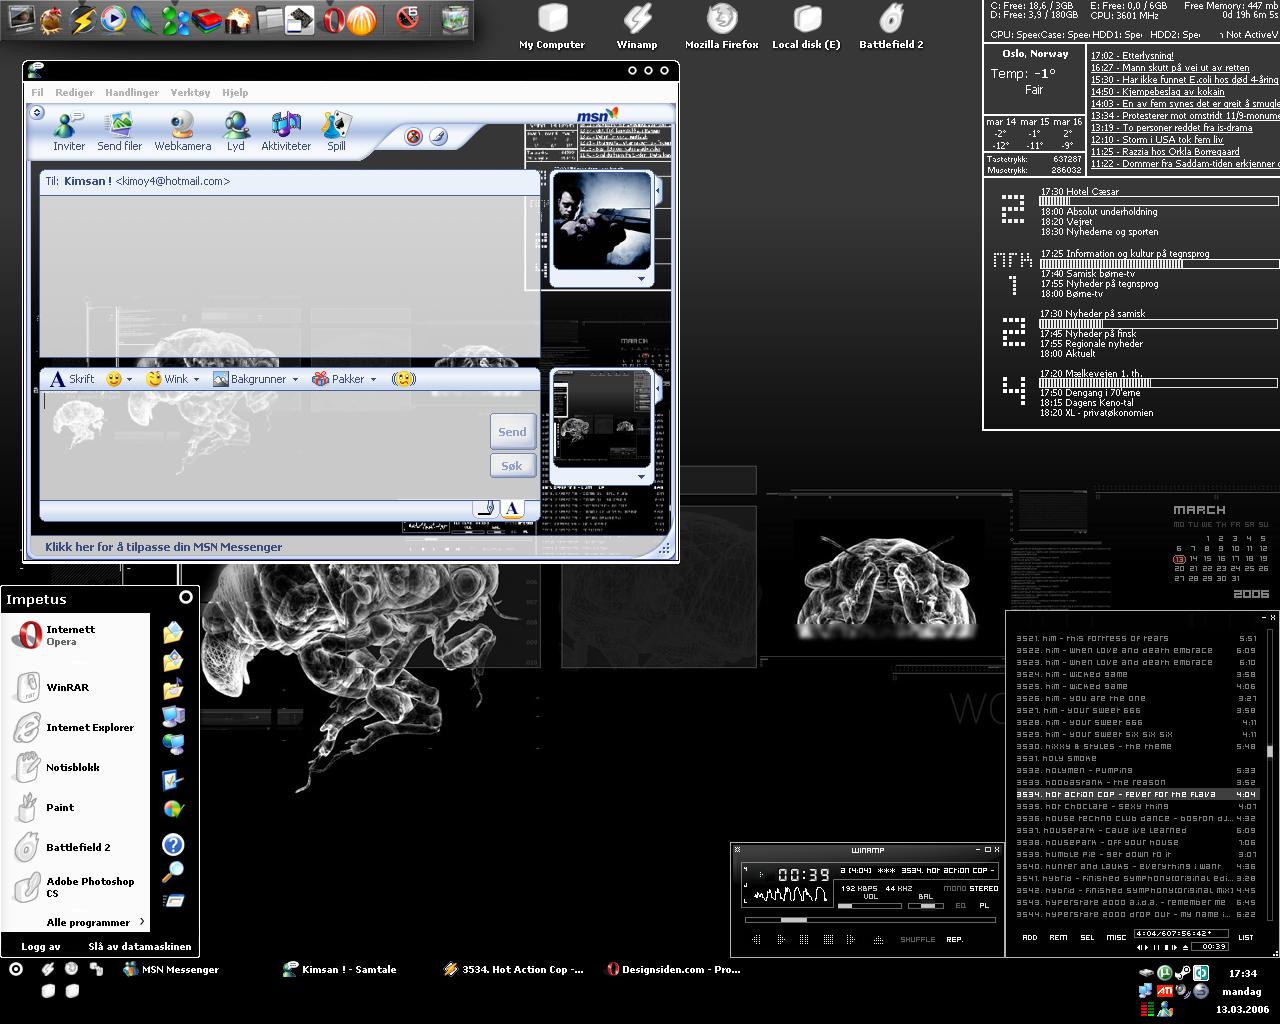1280x1024 pixels.
Task: Open the My Computer desktop icon
Action: (552, 27)
